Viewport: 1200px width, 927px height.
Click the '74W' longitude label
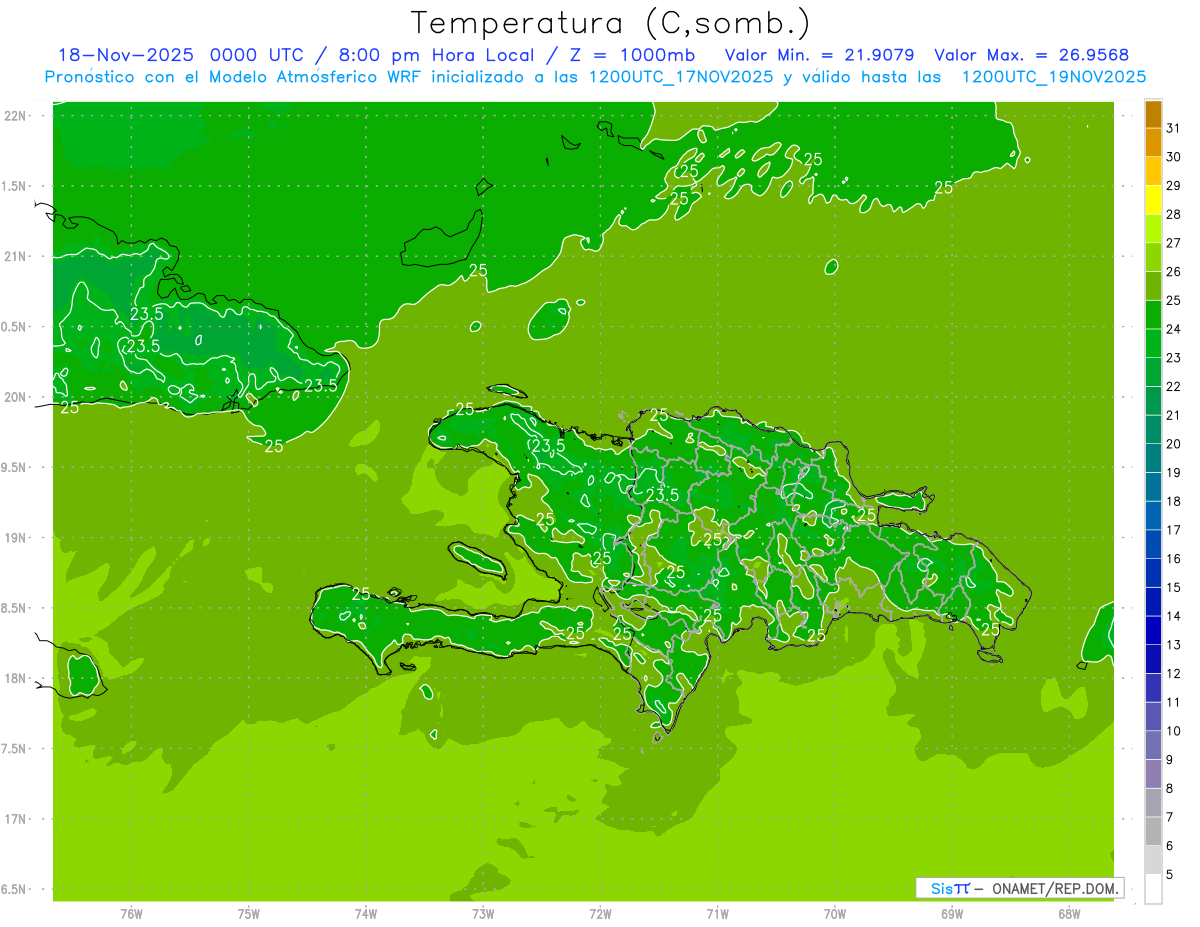point(366,914)
